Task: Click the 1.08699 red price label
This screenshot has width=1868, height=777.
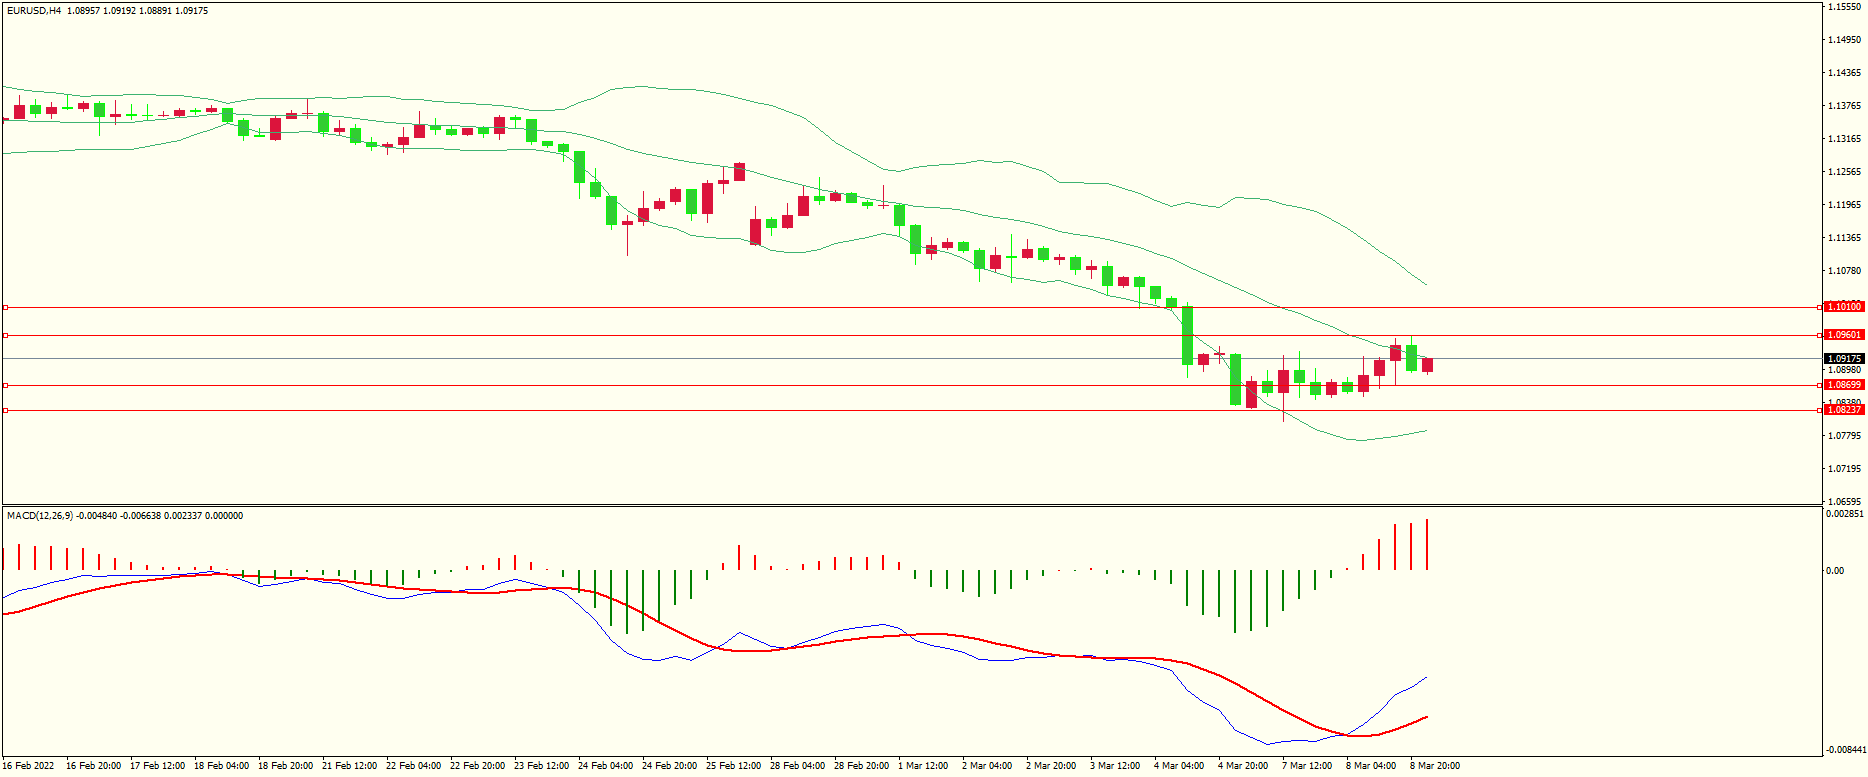Action: tap(1843, 385)
